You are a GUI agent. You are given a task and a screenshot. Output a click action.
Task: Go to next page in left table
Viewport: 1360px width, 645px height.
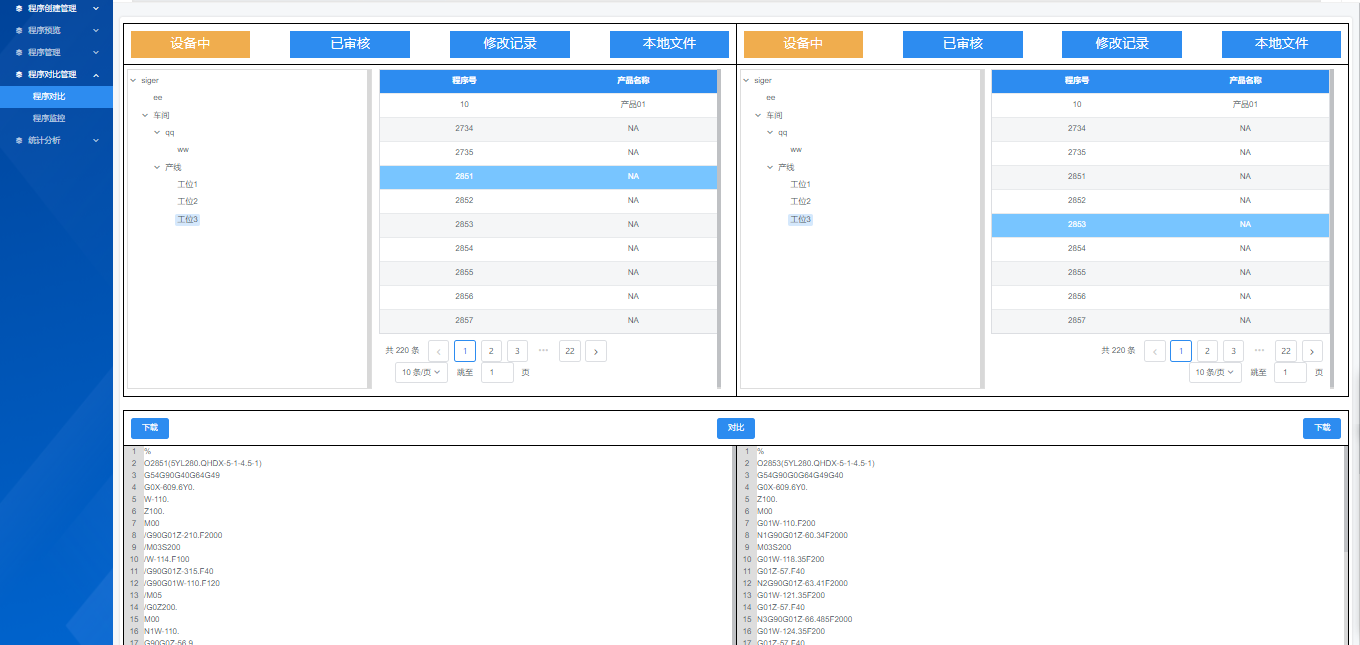(596, 351)
